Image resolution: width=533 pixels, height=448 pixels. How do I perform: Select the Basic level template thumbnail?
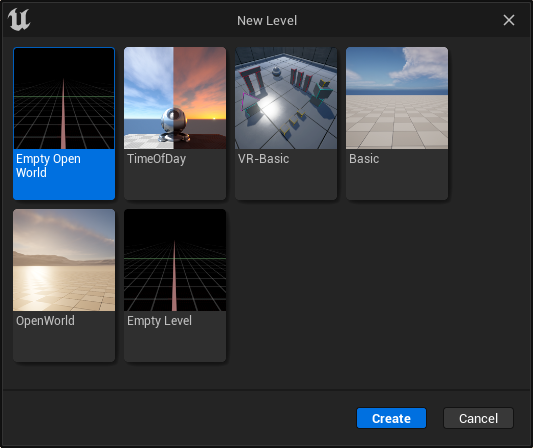(397, 98)
